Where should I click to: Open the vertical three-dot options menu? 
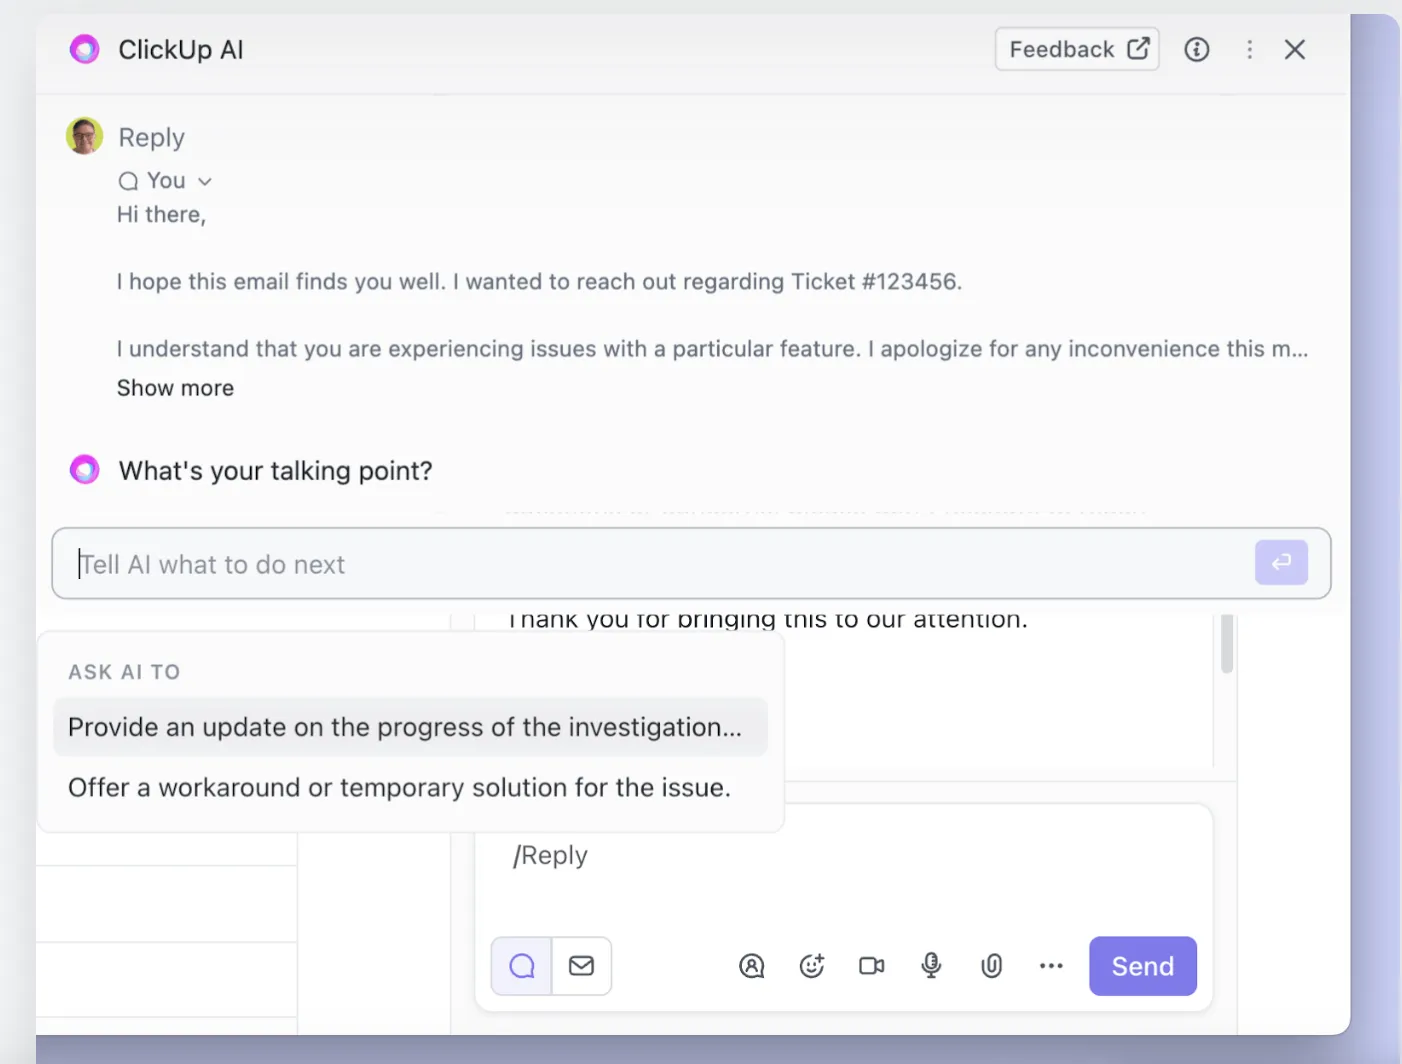(x=1249, y=49)
